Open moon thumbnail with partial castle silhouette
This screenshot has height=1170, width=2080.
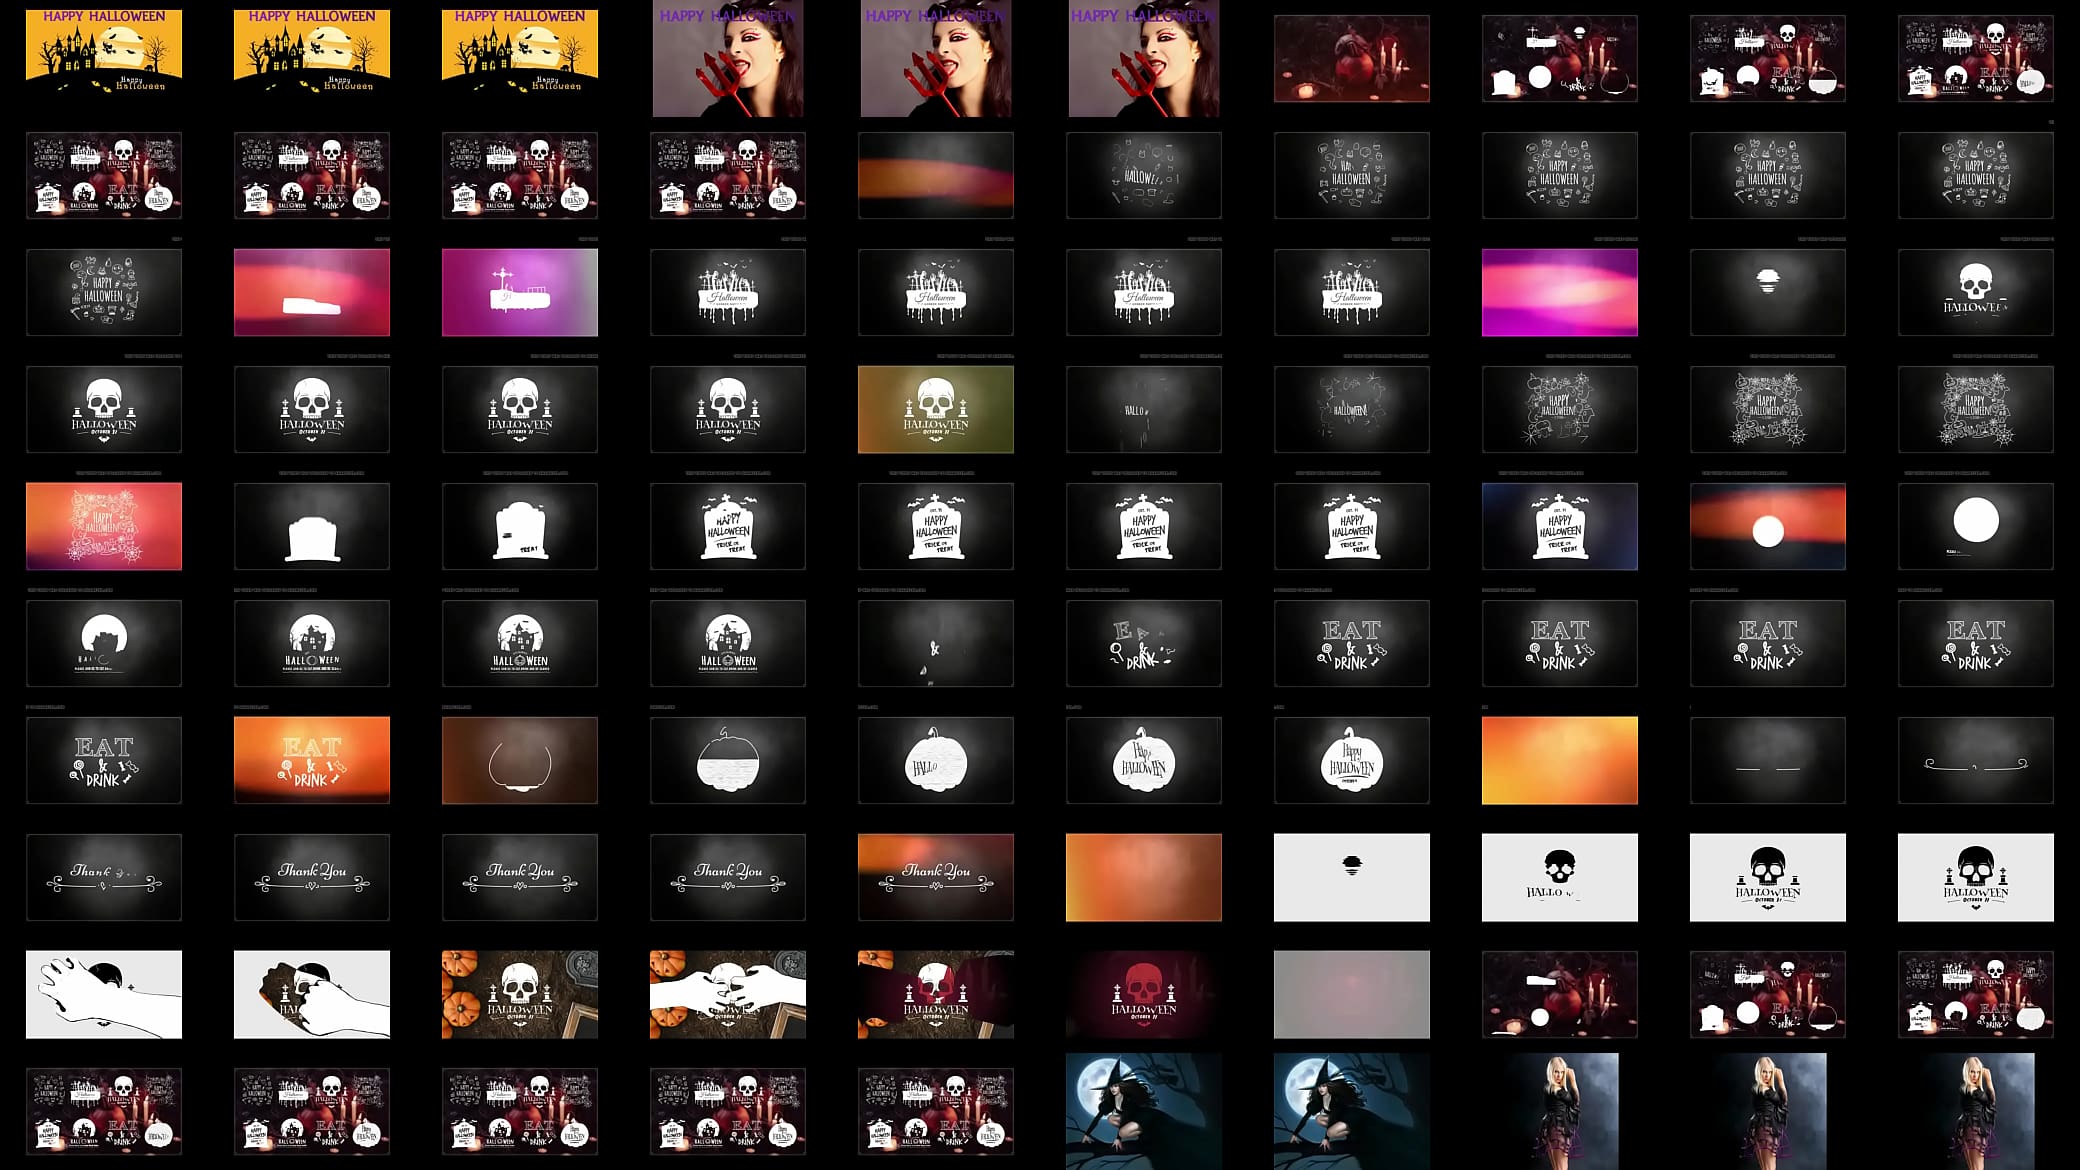point(104,643)
